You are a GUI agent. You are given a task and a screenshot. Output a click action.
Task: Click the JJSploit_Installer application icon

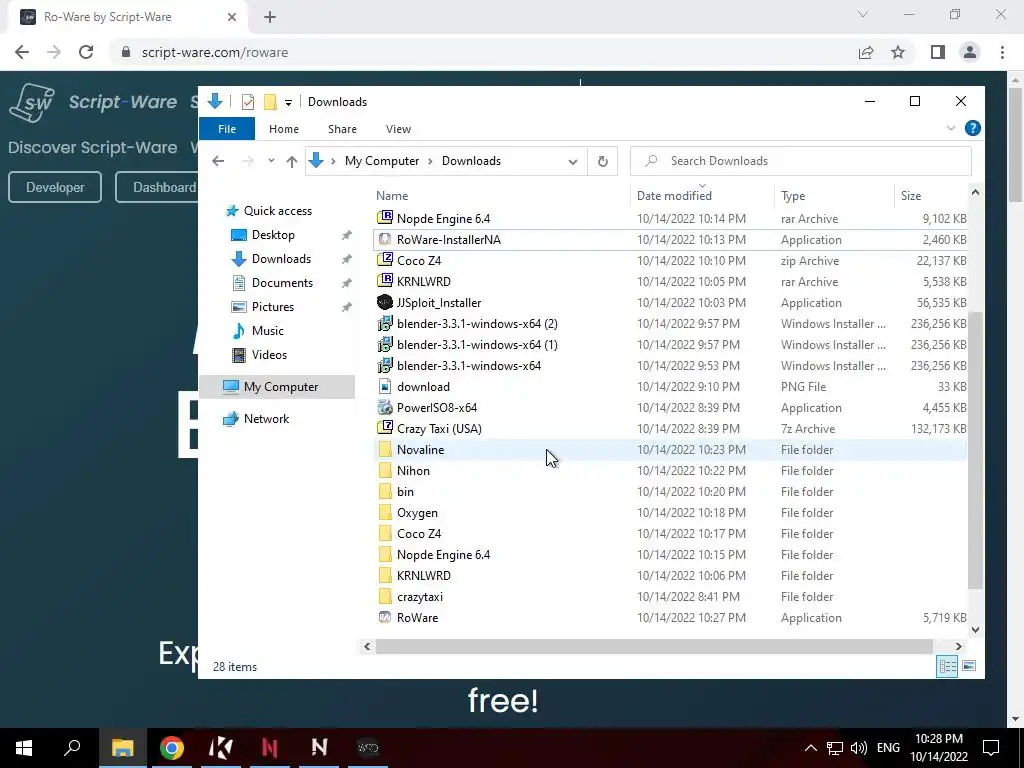click(385, 302)
